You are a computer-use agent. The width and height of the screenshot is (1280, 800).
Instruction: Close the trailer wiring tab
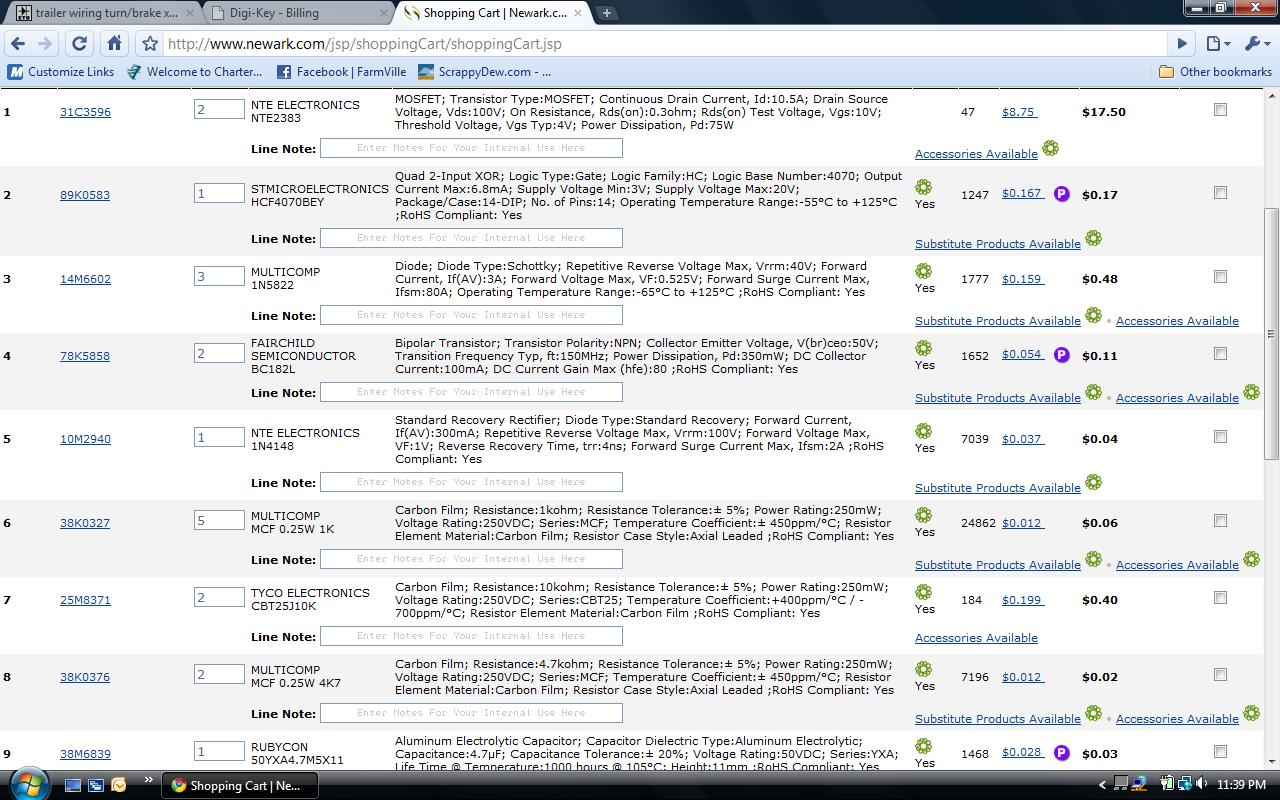(189, 13)
